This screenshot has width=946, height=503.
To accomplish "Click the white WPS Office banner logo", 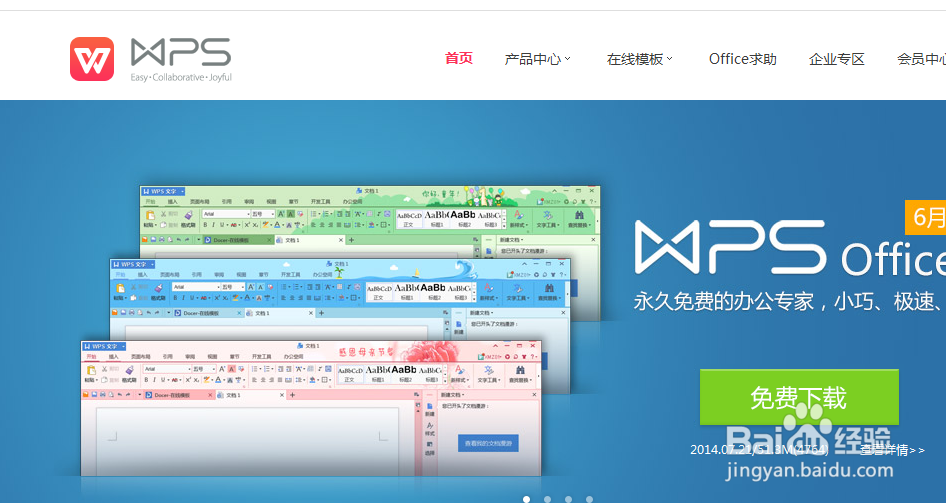I will coord(790,247).
